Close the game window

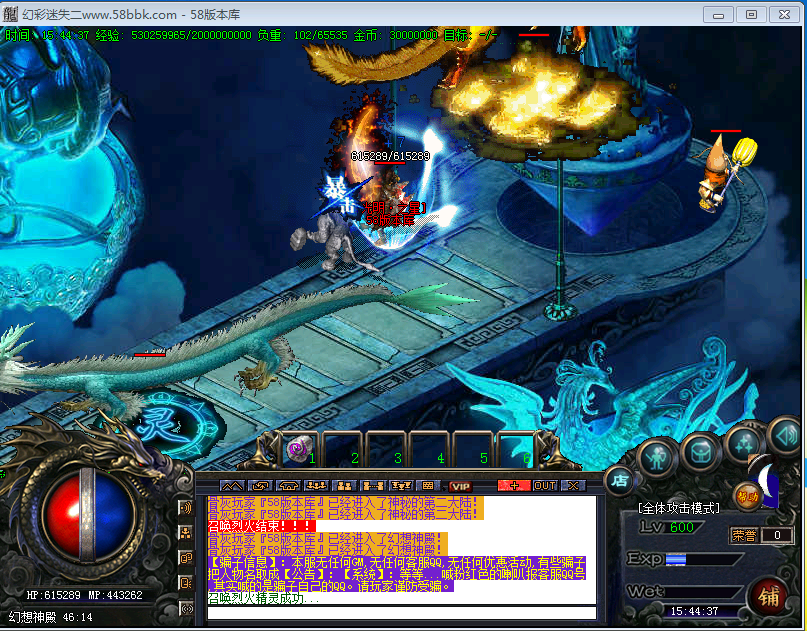click(x=784, y=14)
